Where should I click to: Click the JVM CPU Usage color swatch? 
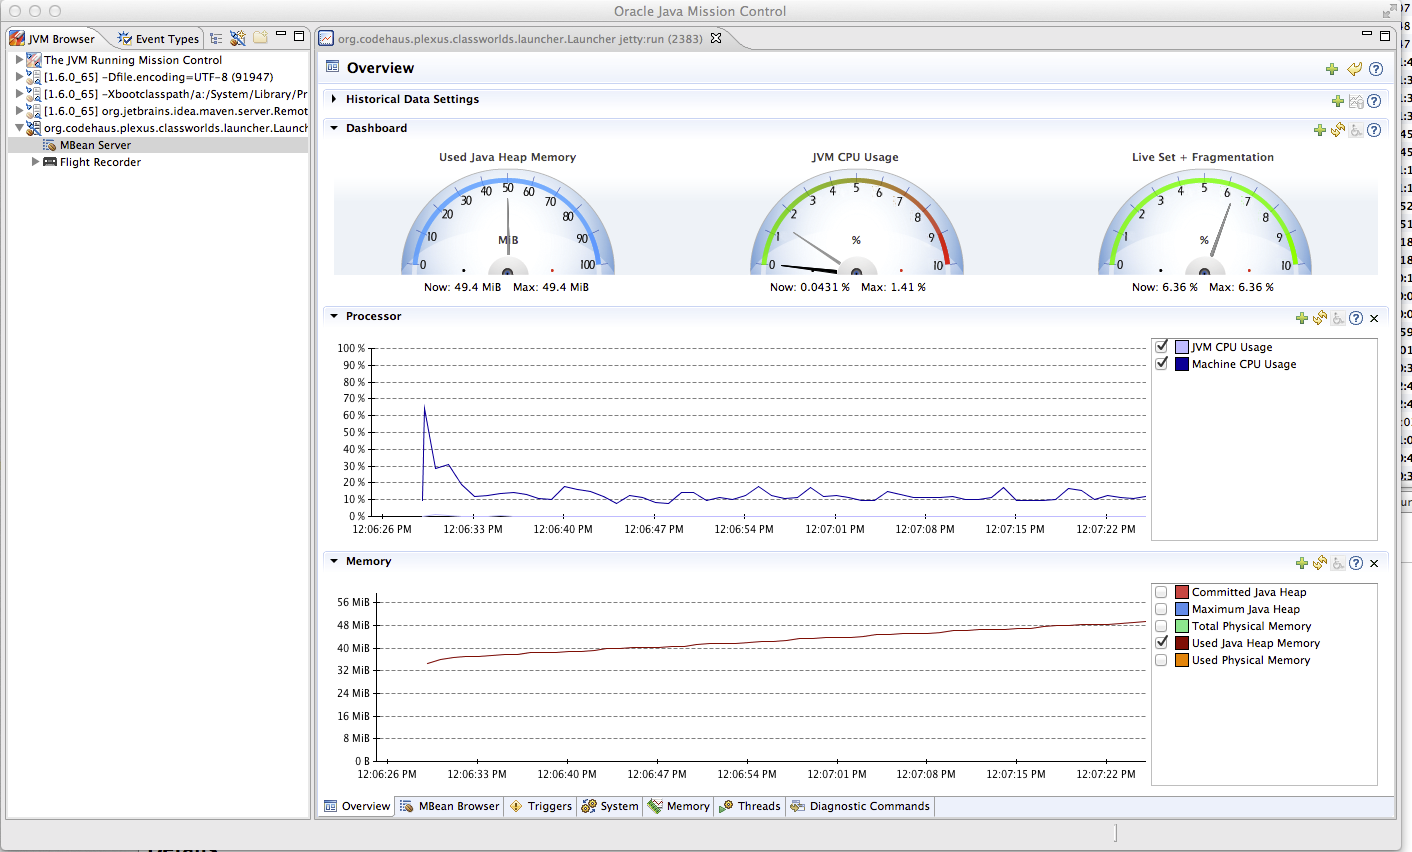(1181, 347)
